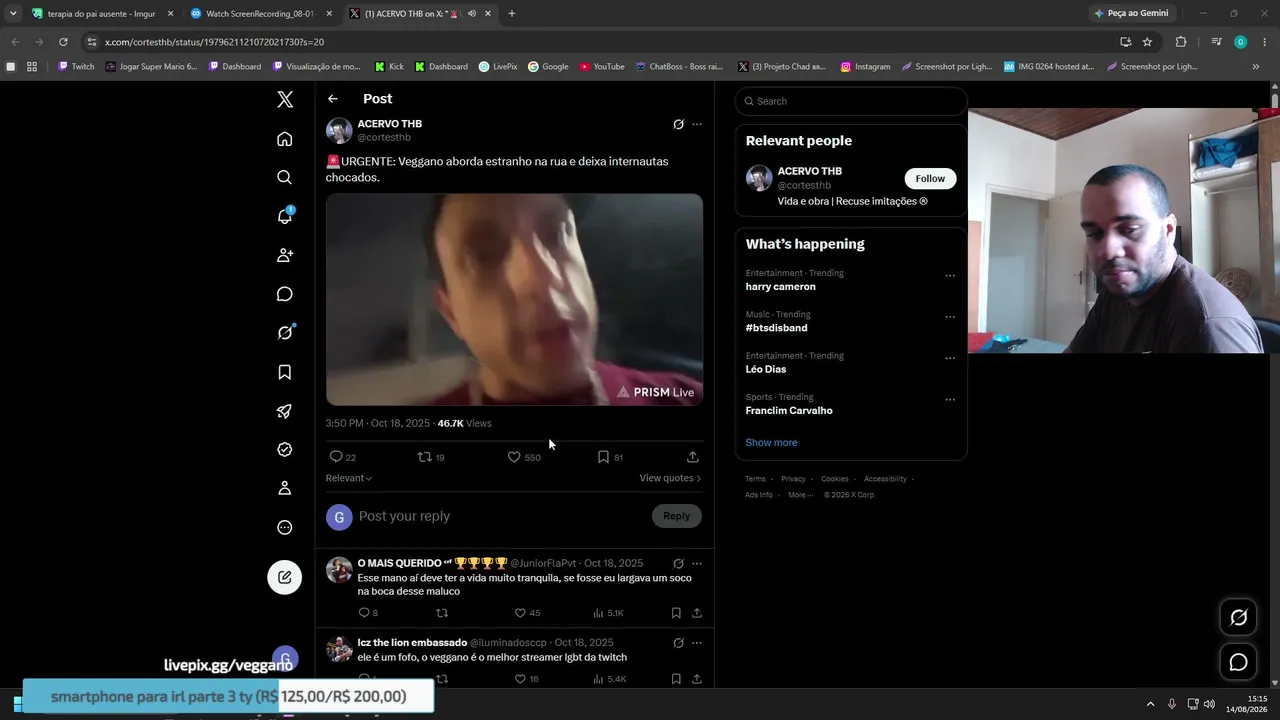Click Reply button beside reply box
The image size is (1280, 720).
coord(676,516)
